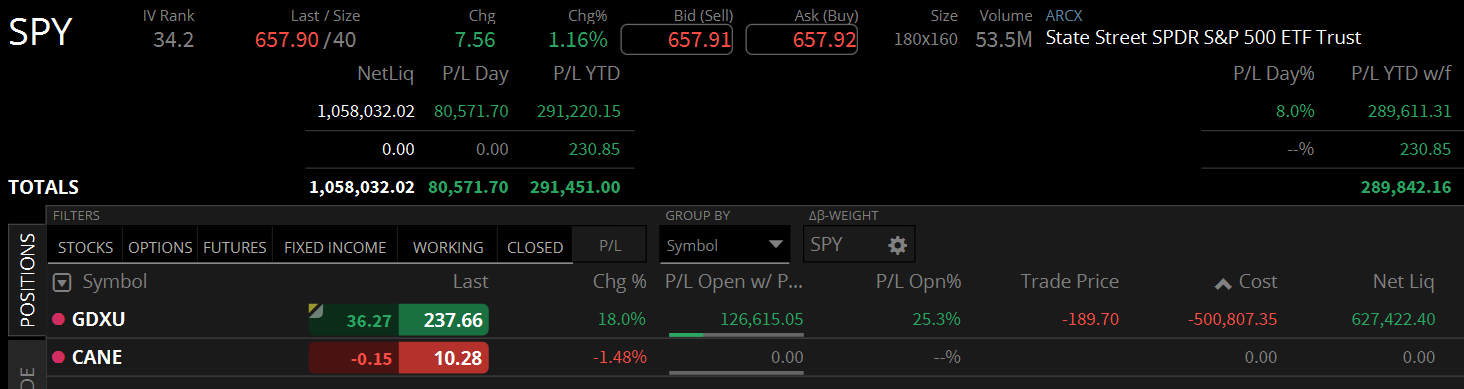Click the red dot beside CANE
This screenshot has height=389, width=1464.
click(58, 357)
